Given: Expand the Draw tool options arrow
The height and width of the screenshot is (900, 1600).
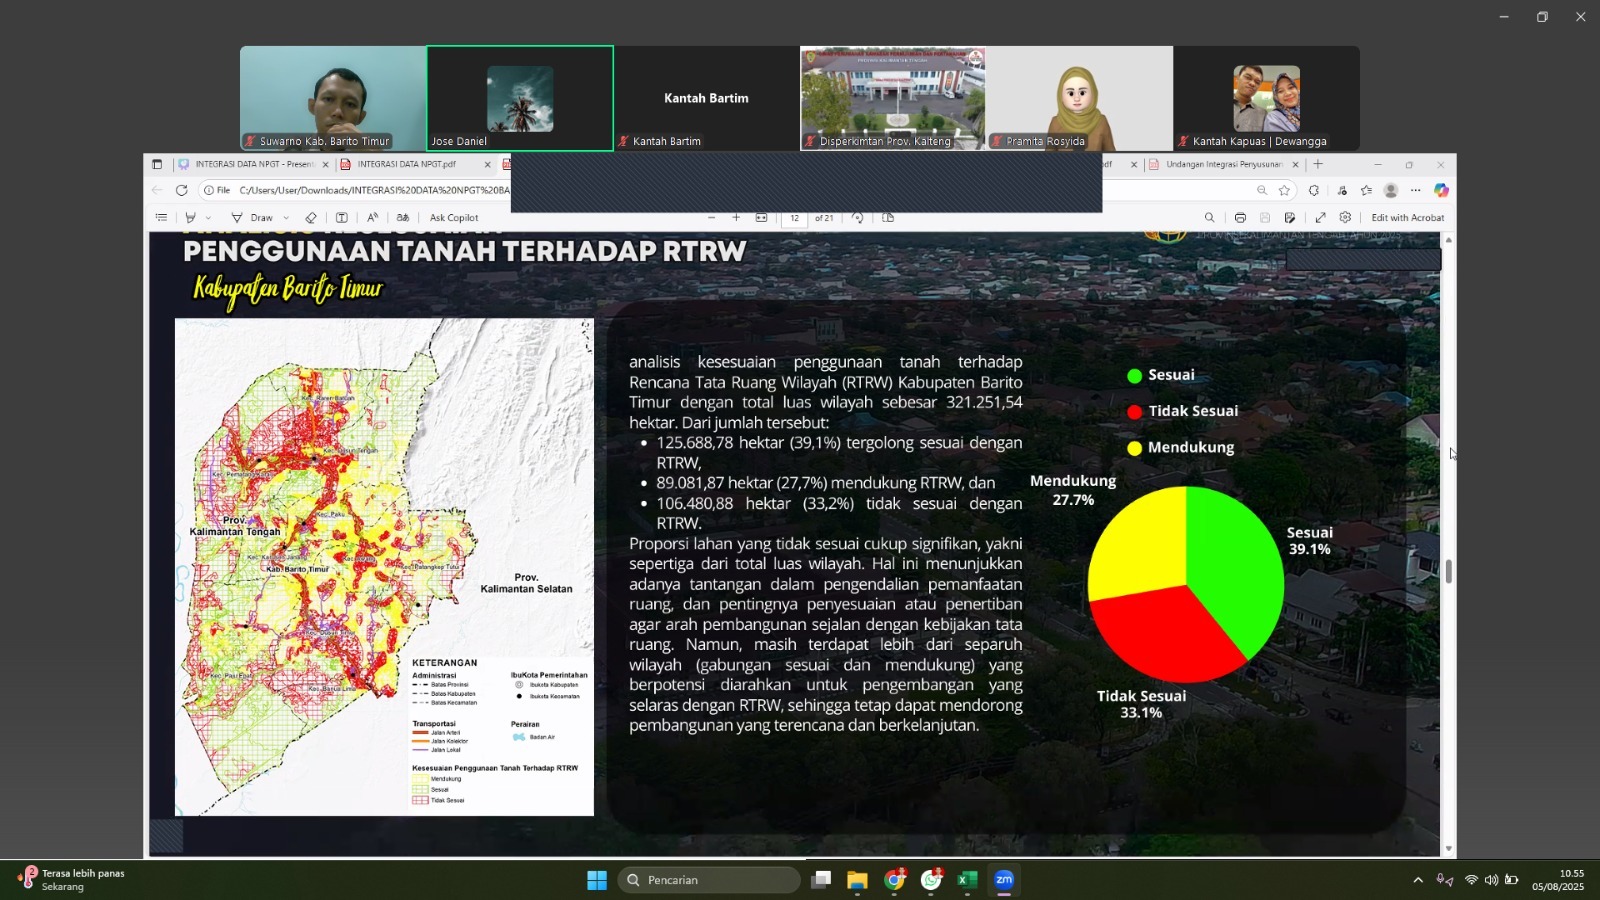Looking at the screenshot, I should point(286,218).
